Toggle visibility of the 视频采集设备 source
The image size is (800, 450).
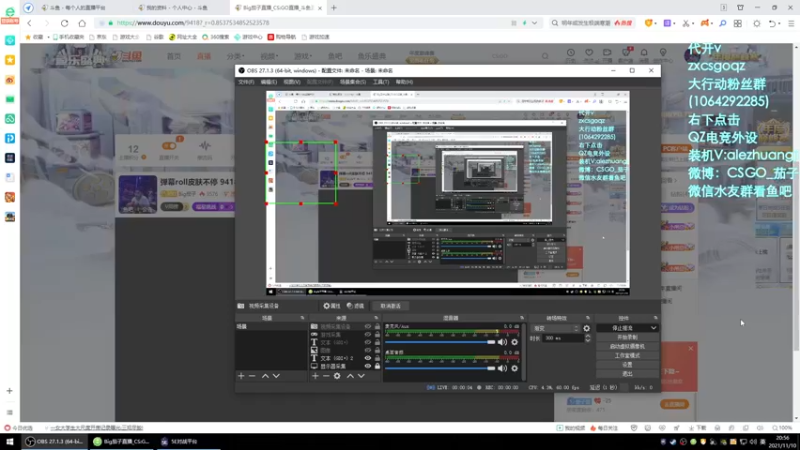tap(367, 327)
